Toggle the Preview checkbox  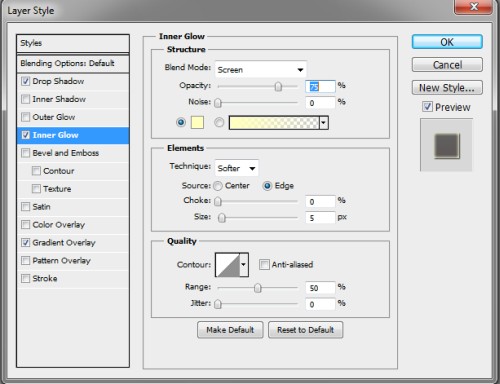tap(428, 107)
